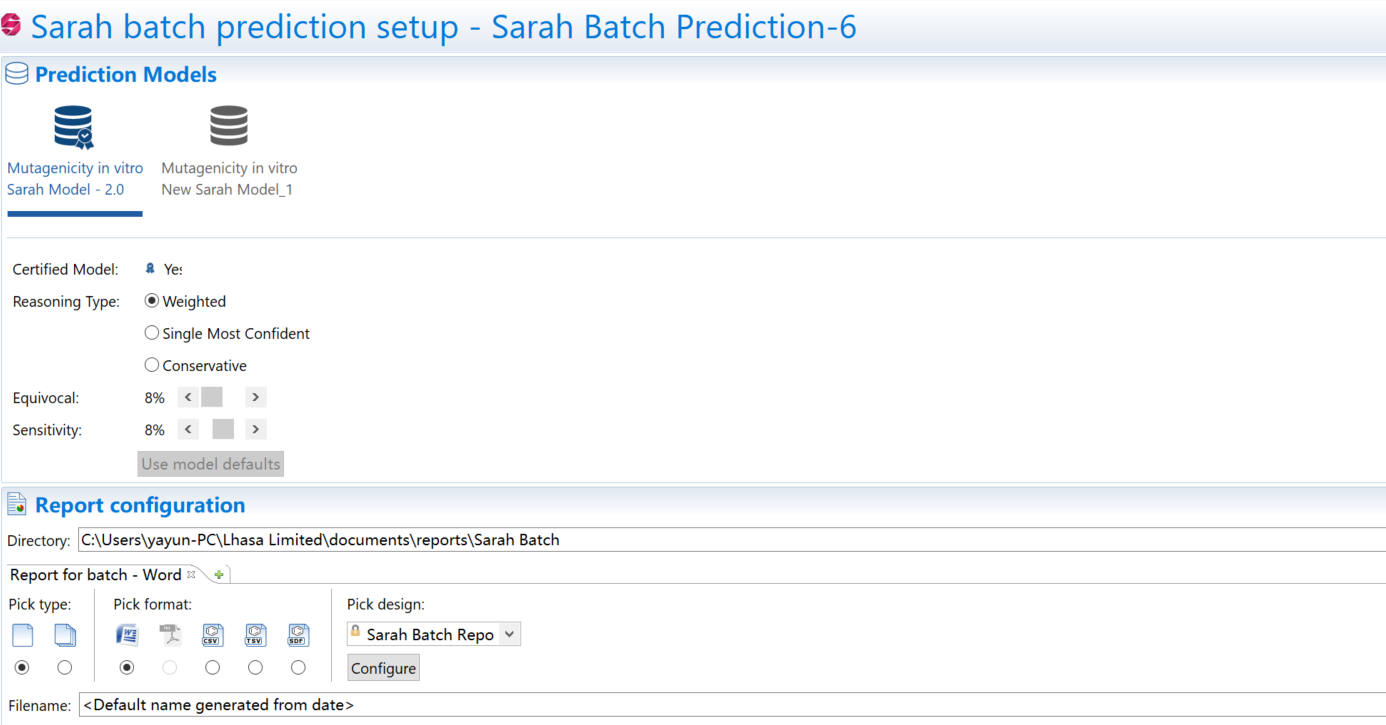The width and height of the screenshot is (1386, 725).
Task: Increase Sensitivity with right arrow
Action: click(255, 429)
